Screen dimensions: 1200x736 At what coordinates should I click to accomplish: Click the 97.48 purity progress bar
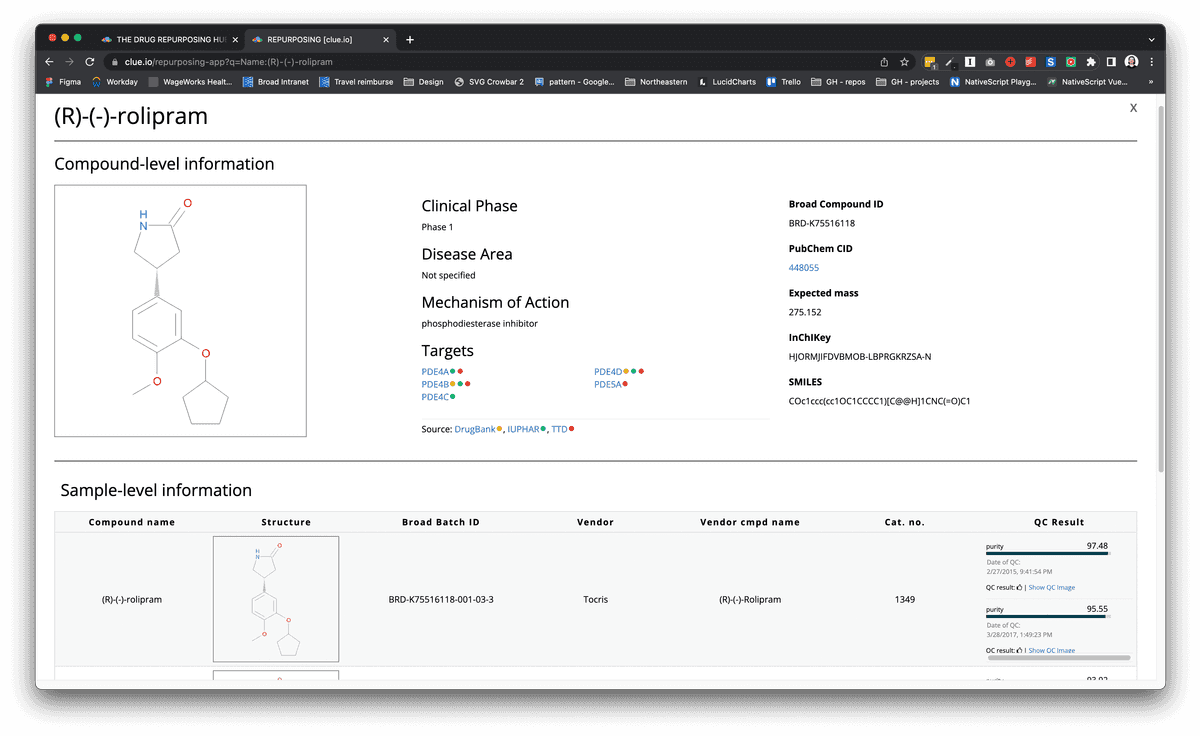point(1047,553)
